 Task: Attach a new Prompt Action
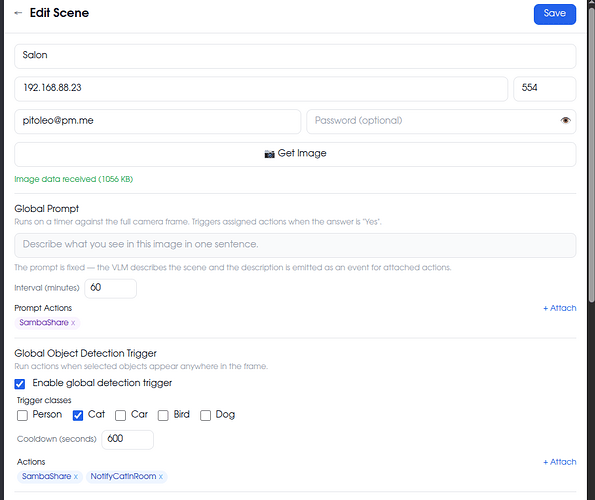tap(560, 308)
